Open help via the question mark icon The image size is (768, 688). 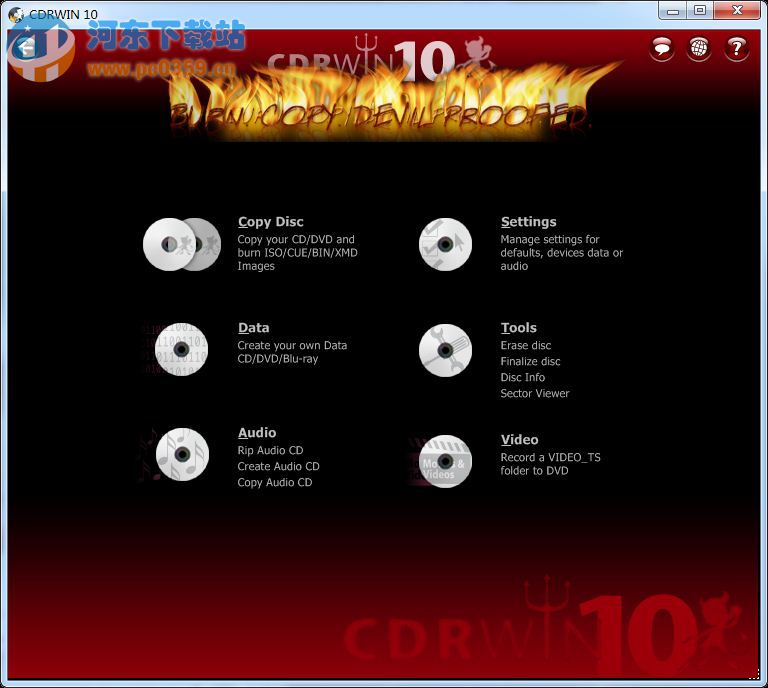736,48
